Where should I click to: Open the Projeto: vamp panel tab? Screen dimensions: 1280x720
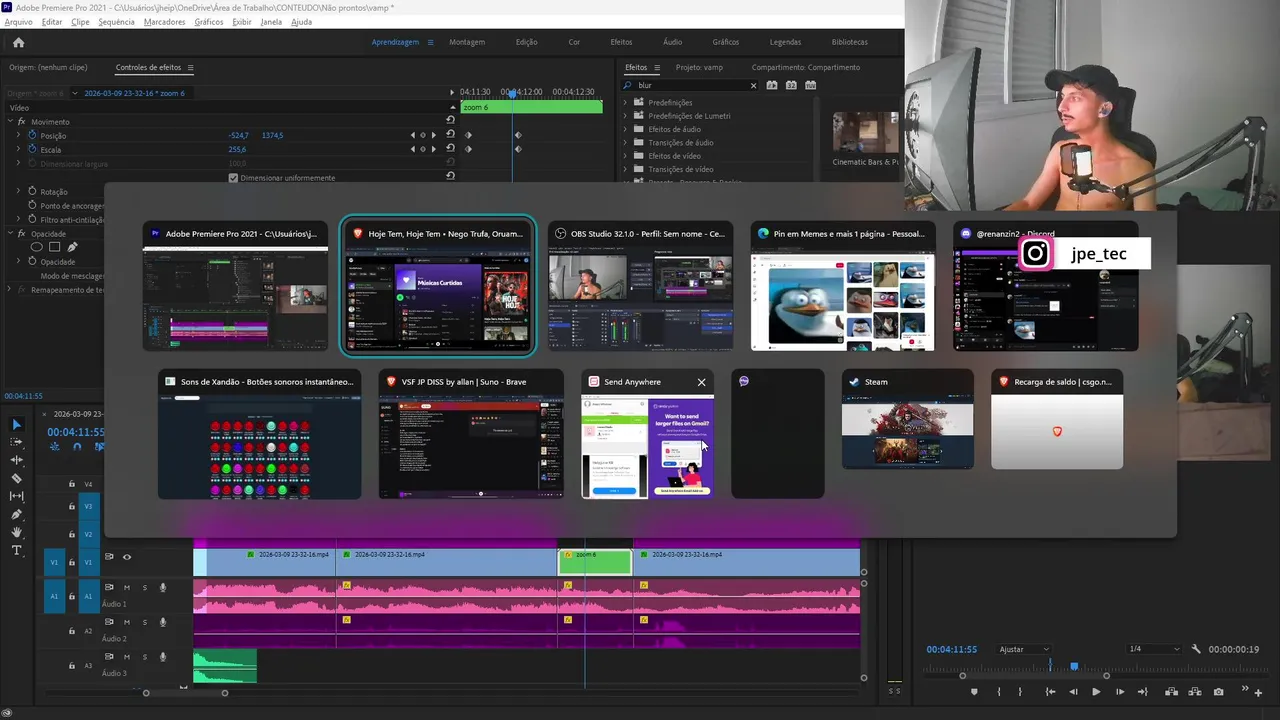[x=699, y=67]
